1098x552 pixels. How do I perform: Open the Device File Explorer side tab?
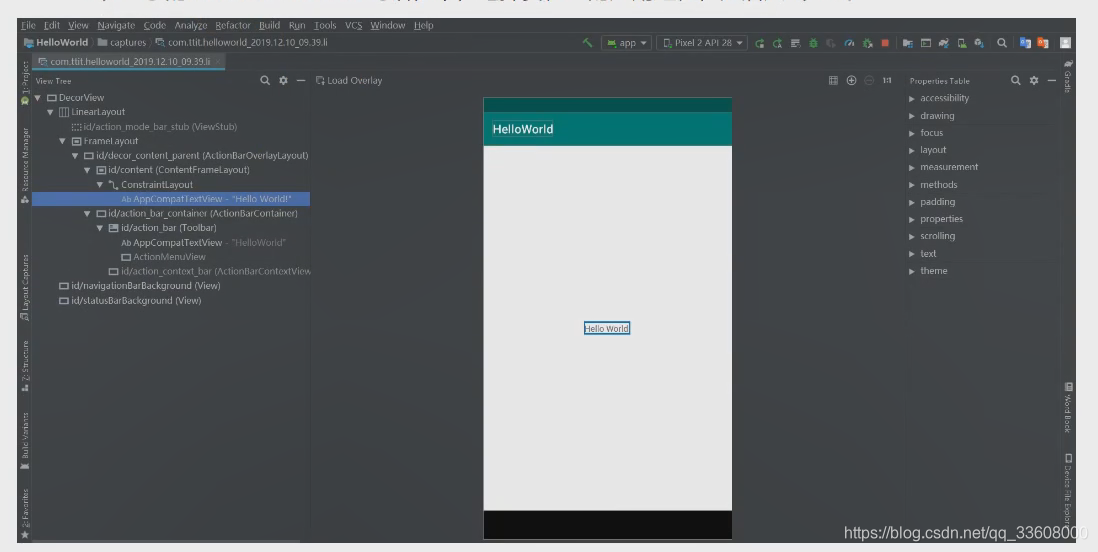click(1068, 489)
